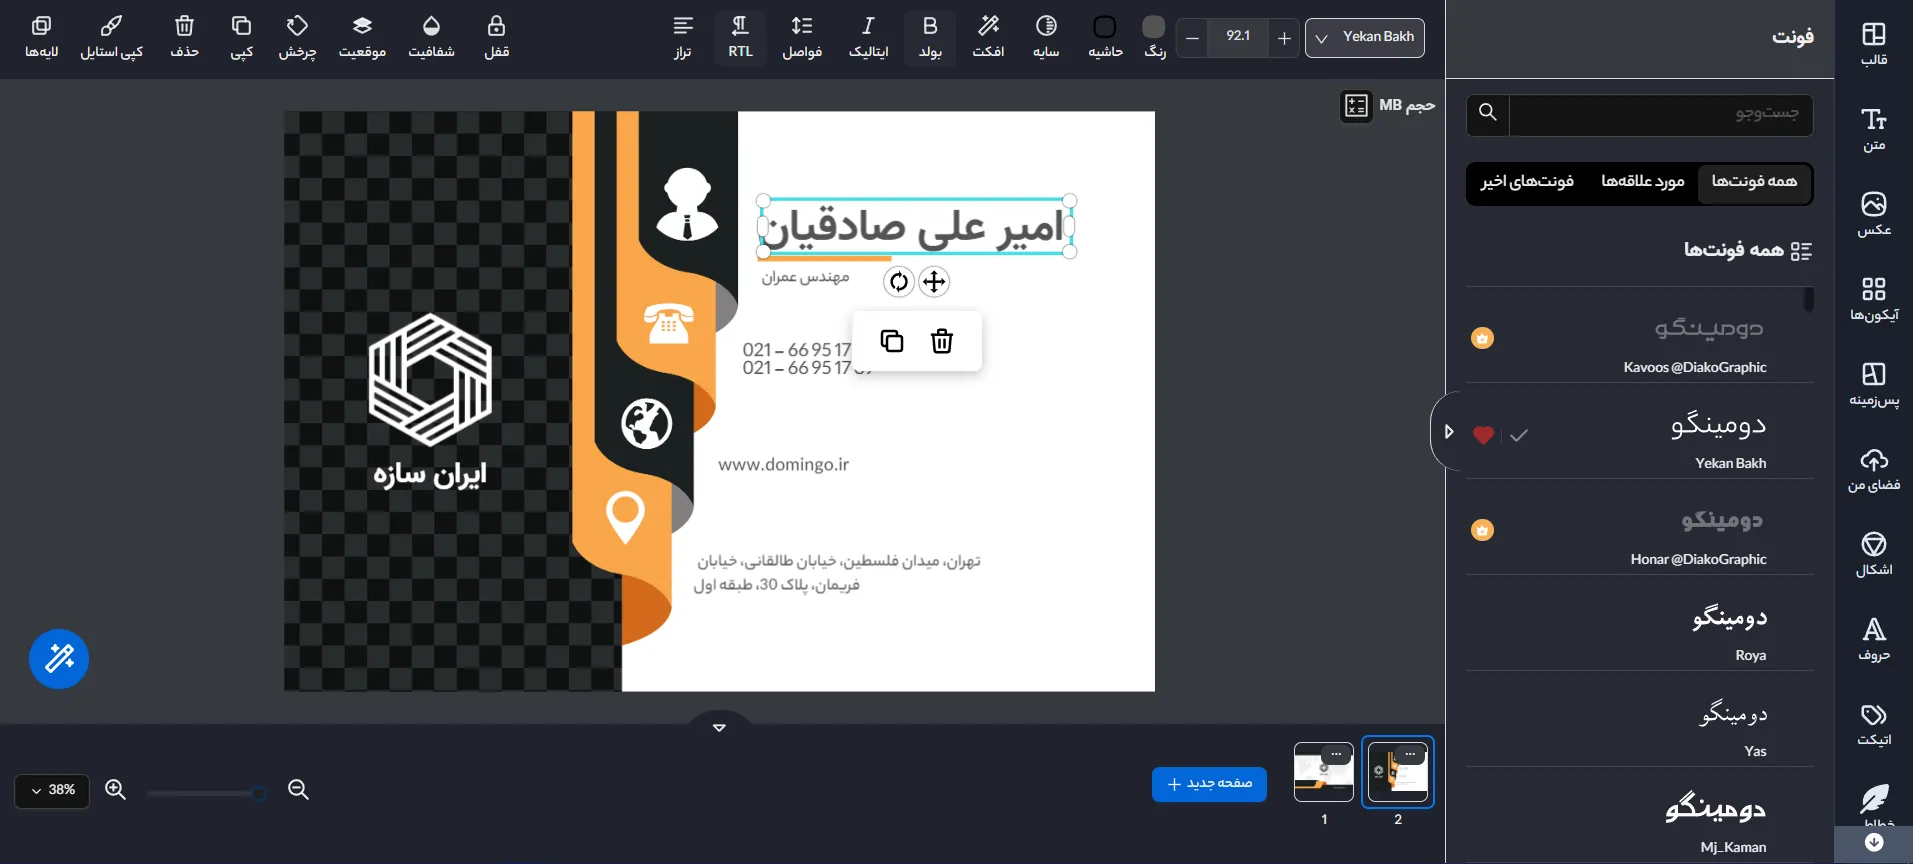This screenshot has height=864, width=1913.
Task: Collapse the pages bar chevron
Action: coord(719,727)
